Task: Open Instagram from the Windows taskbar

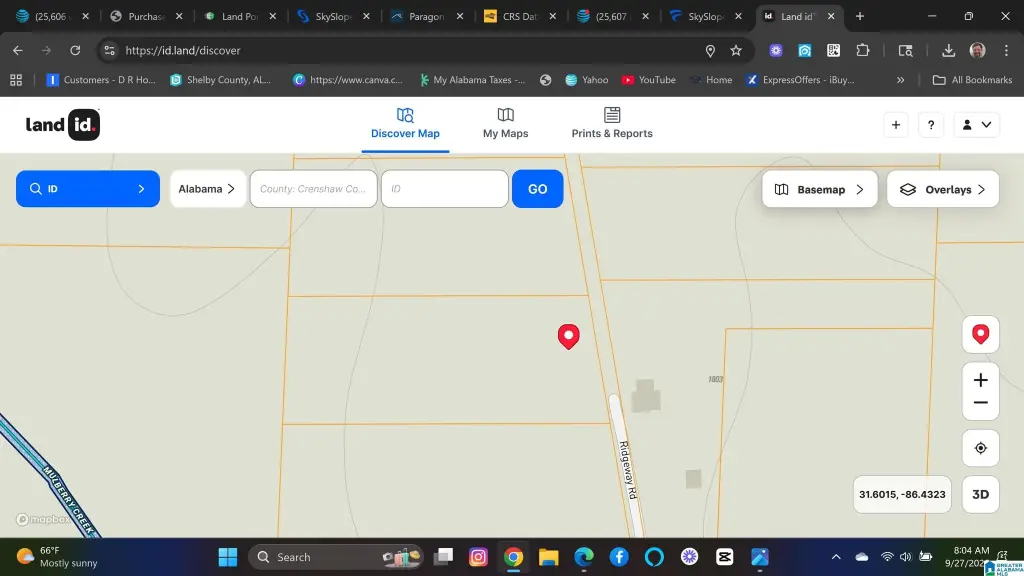Action: point(478,557)
